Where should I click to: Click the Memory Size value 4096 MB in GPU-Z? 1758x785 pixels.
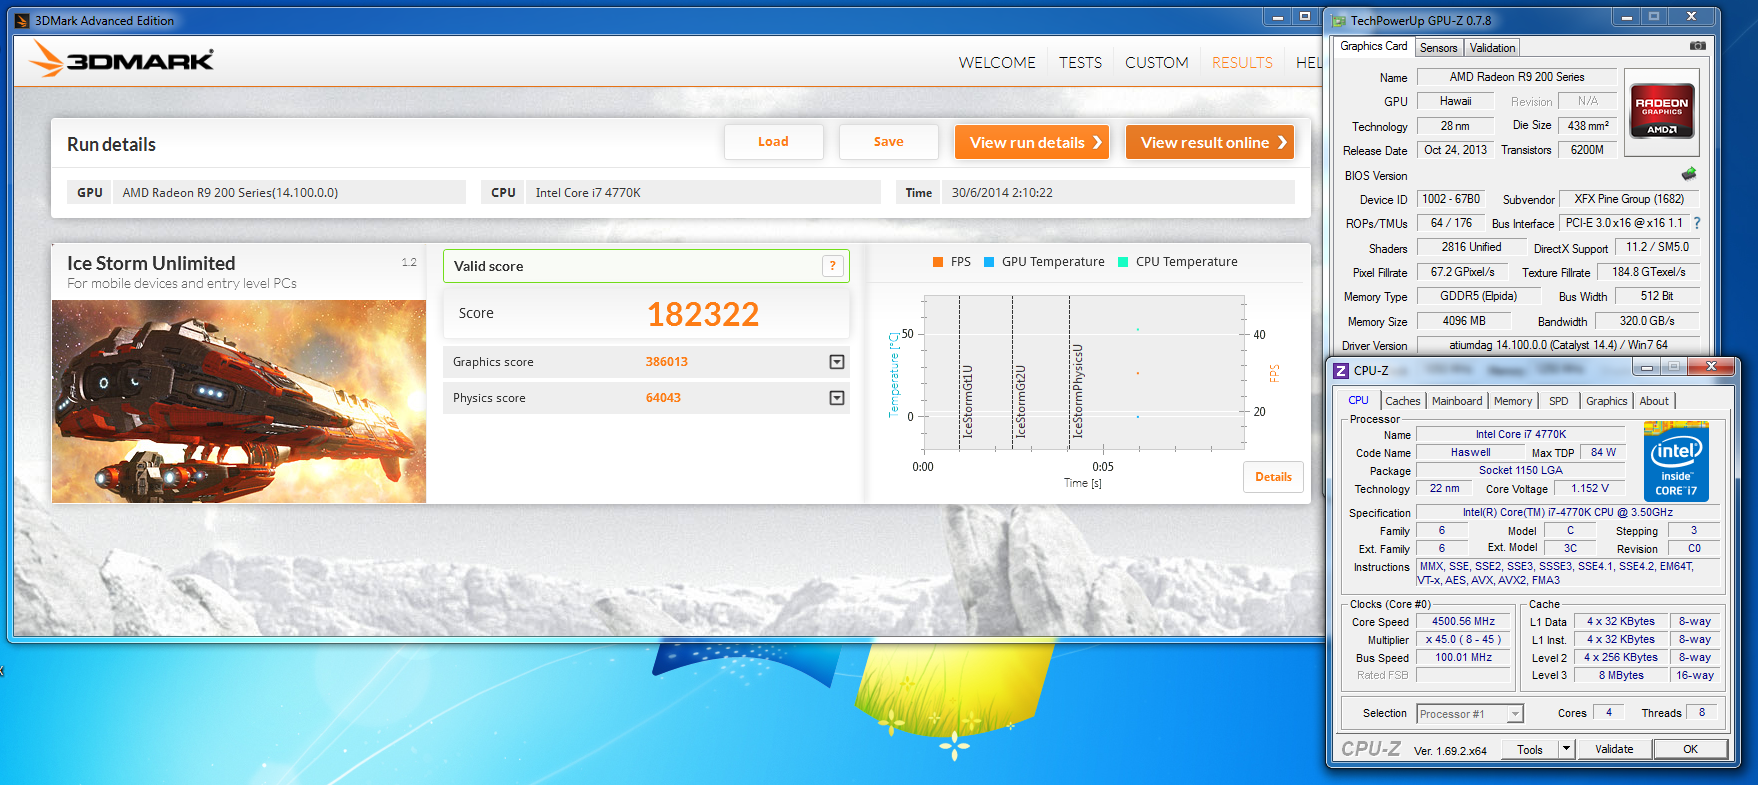pyautogui.click(x=1463, y=321)
